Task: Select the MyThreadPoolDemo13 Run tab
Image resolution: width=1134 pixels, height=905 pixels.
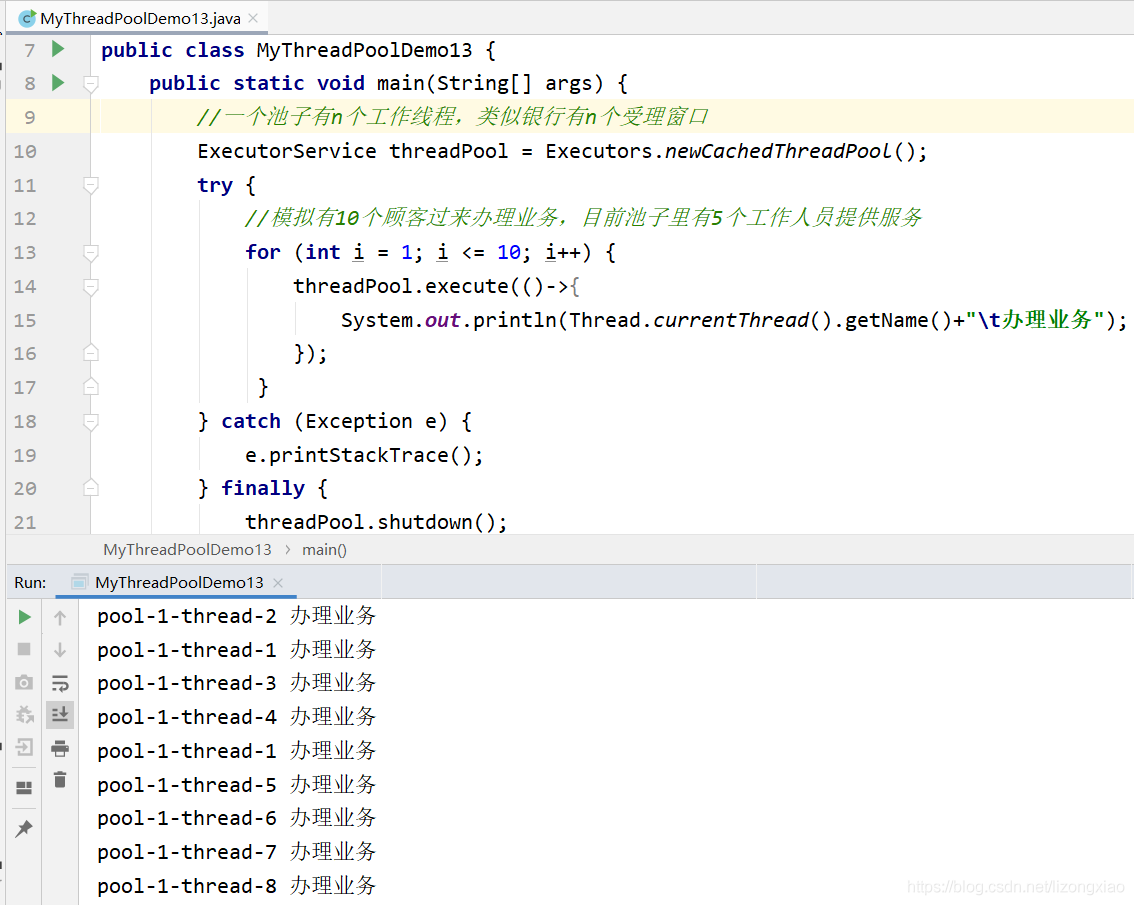Action: point(178,582)
